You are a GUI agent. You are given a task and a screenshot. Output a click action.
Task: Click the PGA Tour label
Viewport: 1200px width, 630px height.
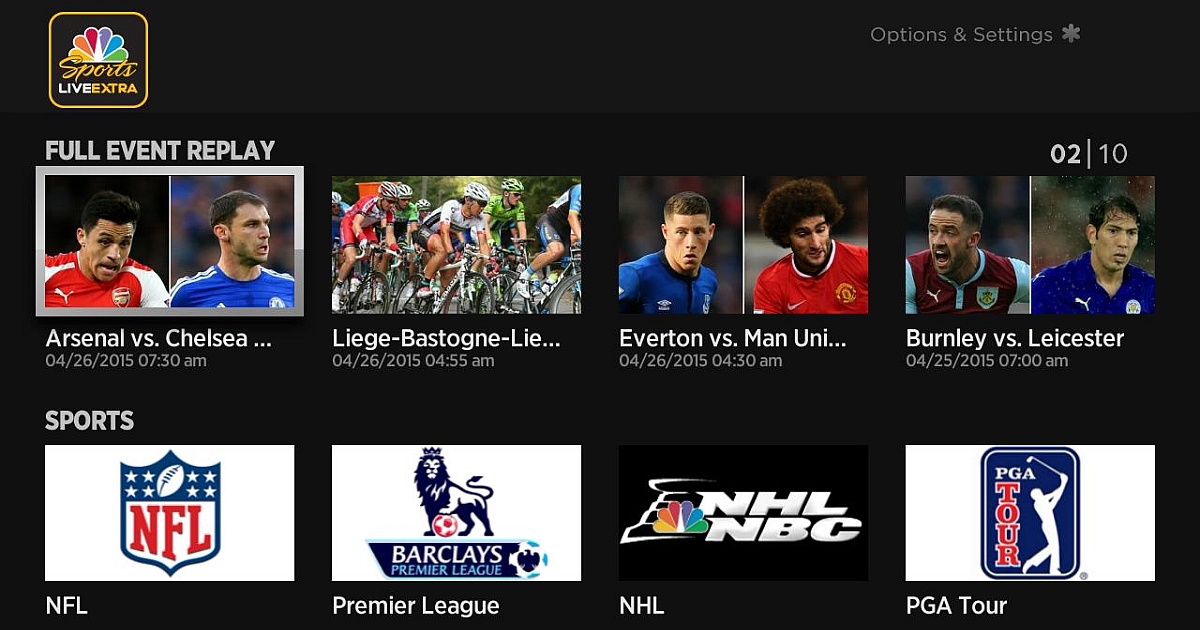point(957,605)
